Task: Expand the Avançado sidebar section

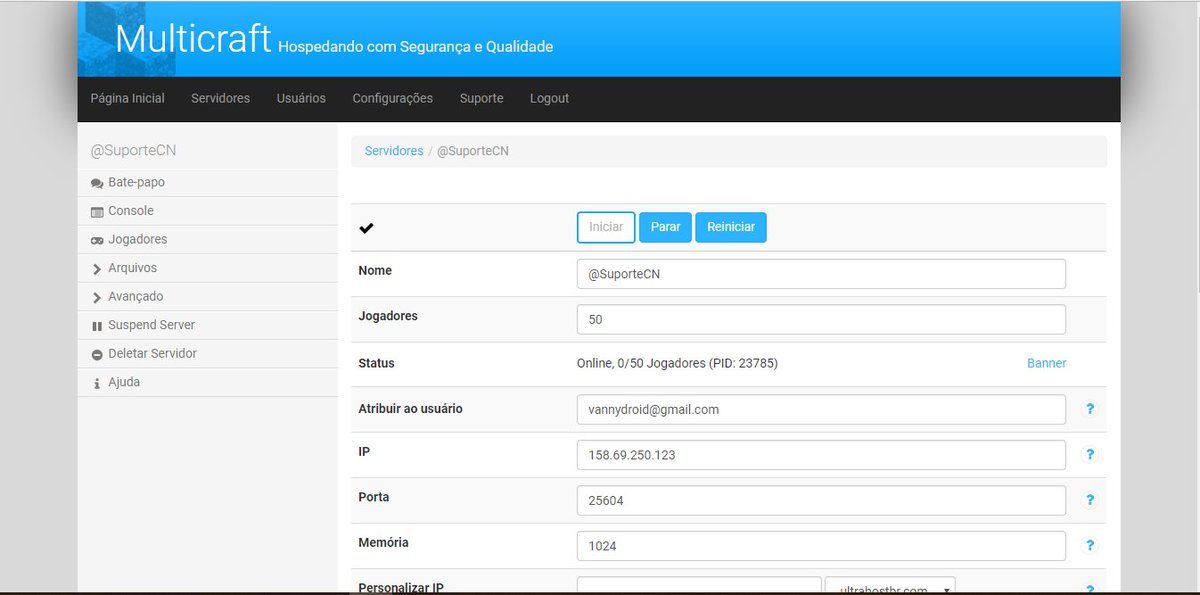Action: 95,296
